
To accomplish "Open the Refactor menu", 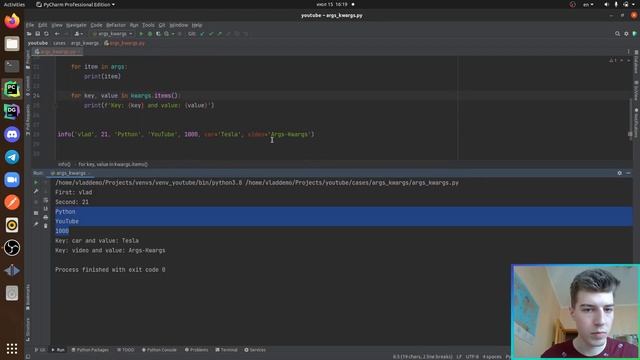I will click(116, 25).
